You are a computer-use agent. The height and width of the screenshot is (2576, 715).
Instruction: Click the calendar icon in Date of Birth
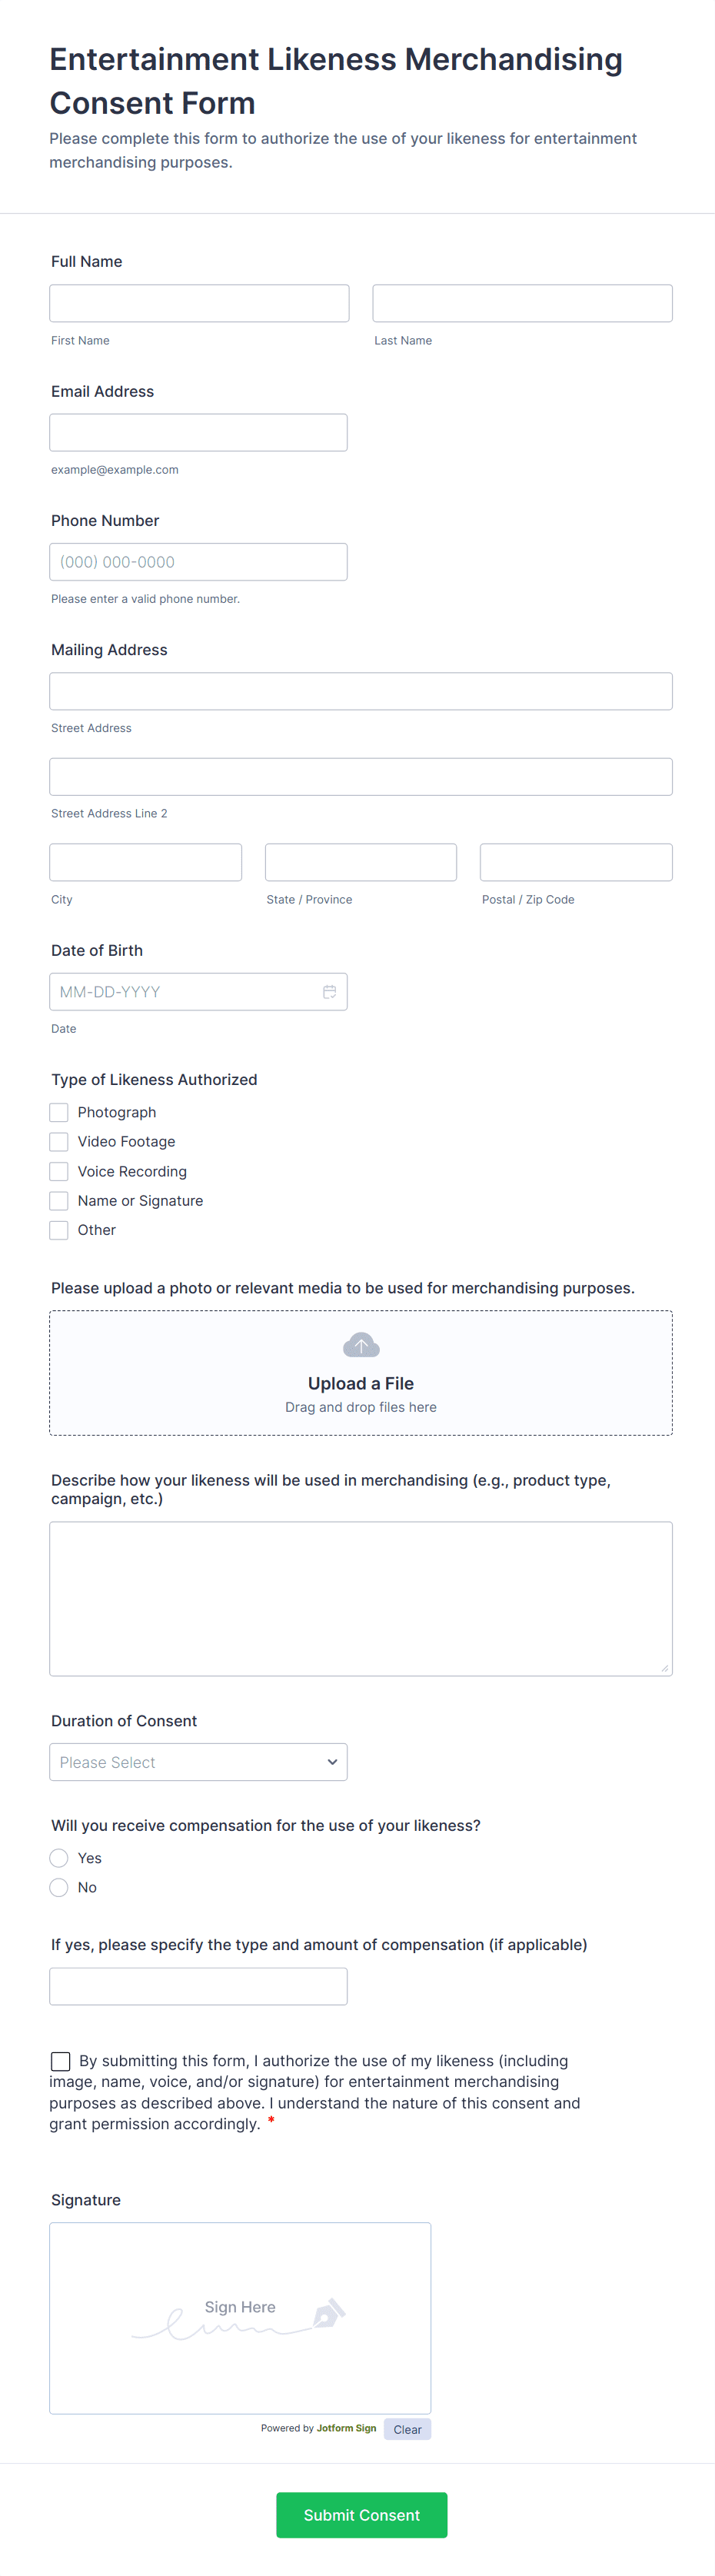pos(329,992)
